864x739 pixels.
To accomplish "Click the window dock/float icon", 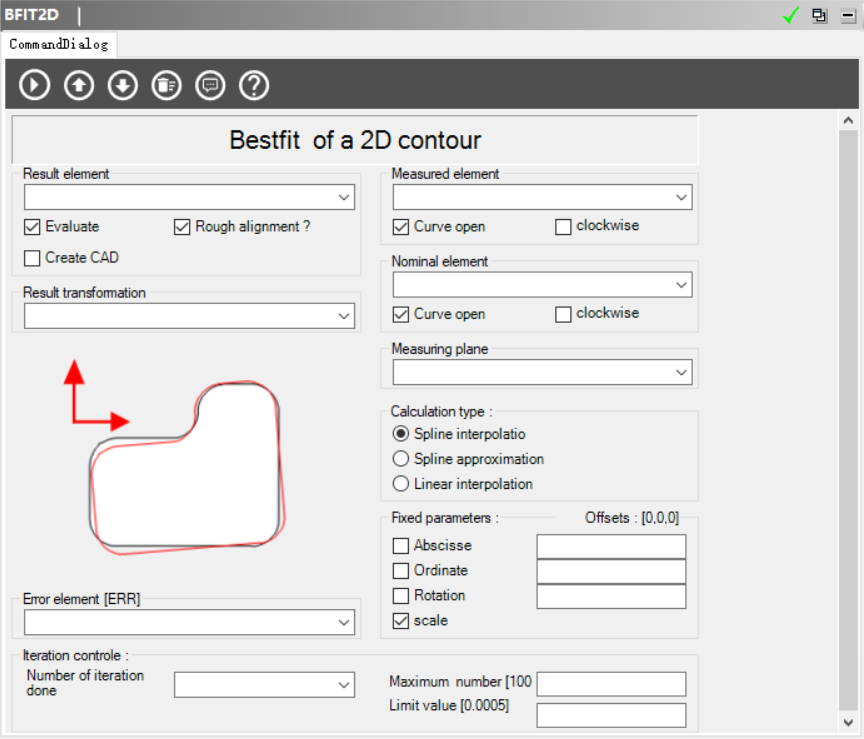I will [820, 15].
